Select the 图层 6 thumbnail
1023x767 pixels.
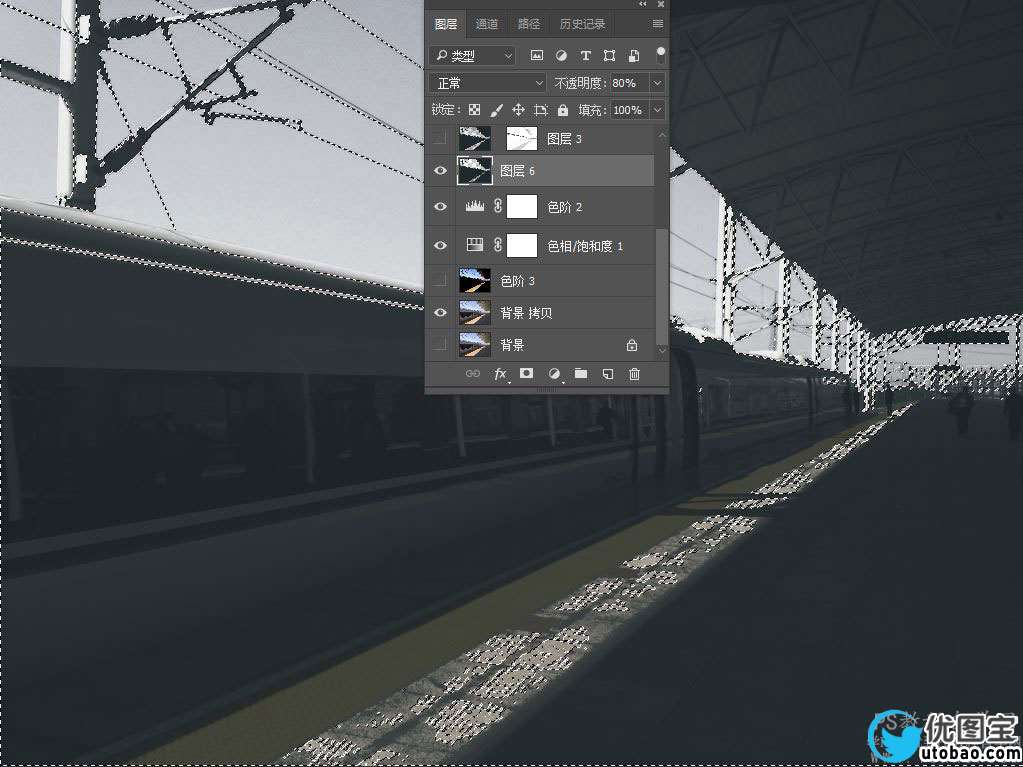coord(475,171)
